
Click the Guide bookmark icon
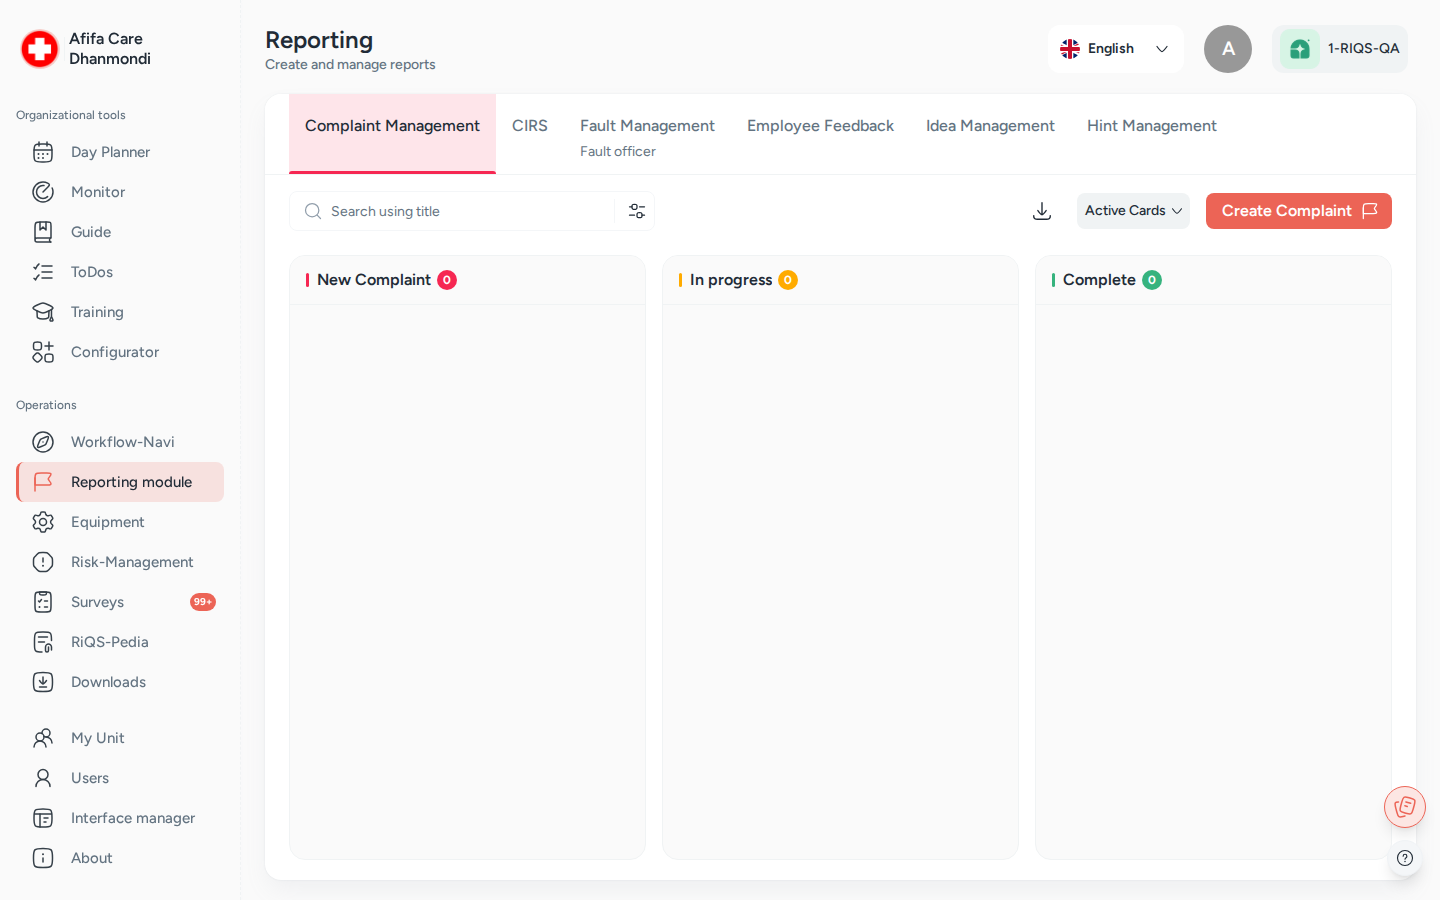43,232
